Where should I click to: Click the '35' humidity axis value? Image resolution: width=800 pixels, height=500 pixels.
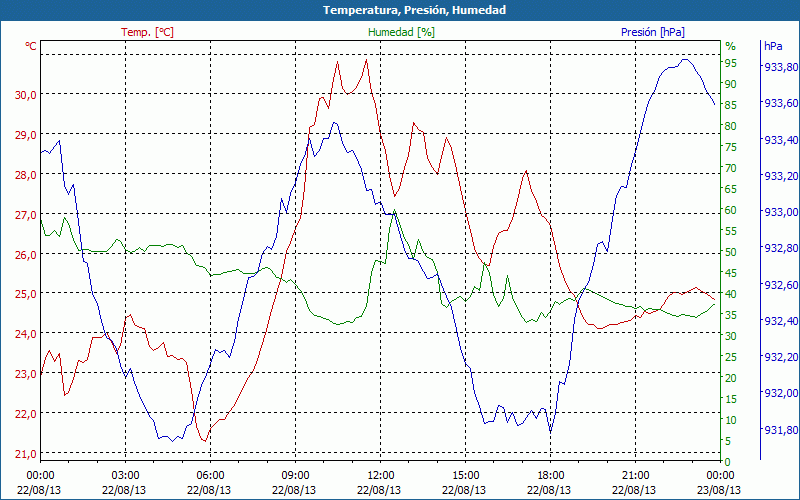point(731,315)
